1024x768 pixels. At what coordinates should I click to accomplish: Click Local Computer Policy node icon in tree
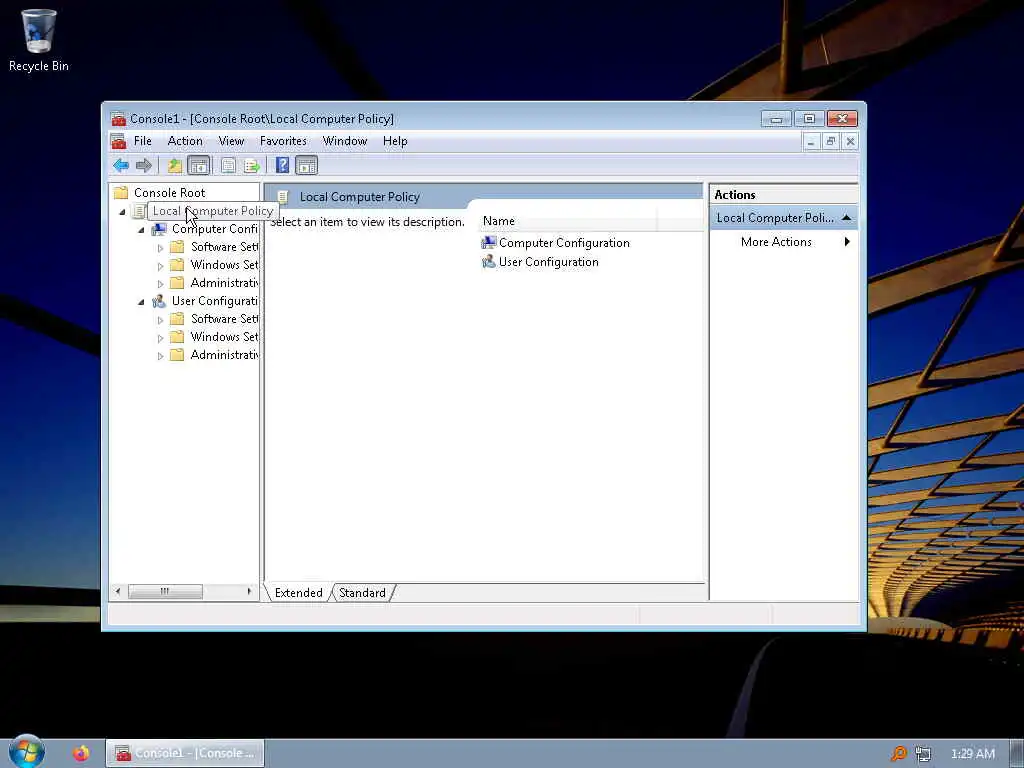pyautogui.click(x=139, y=211)
